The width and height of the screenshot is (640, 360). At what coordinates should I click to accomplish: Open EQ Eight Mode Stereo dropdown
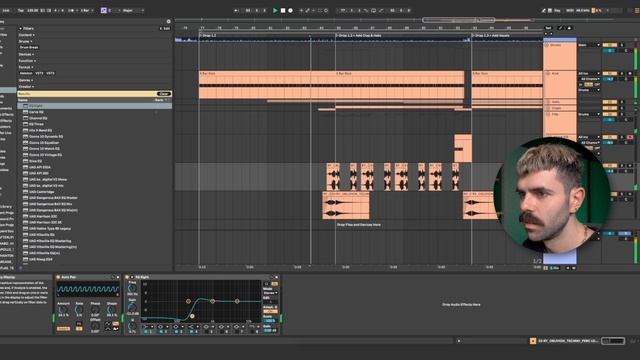click(270, 293)
